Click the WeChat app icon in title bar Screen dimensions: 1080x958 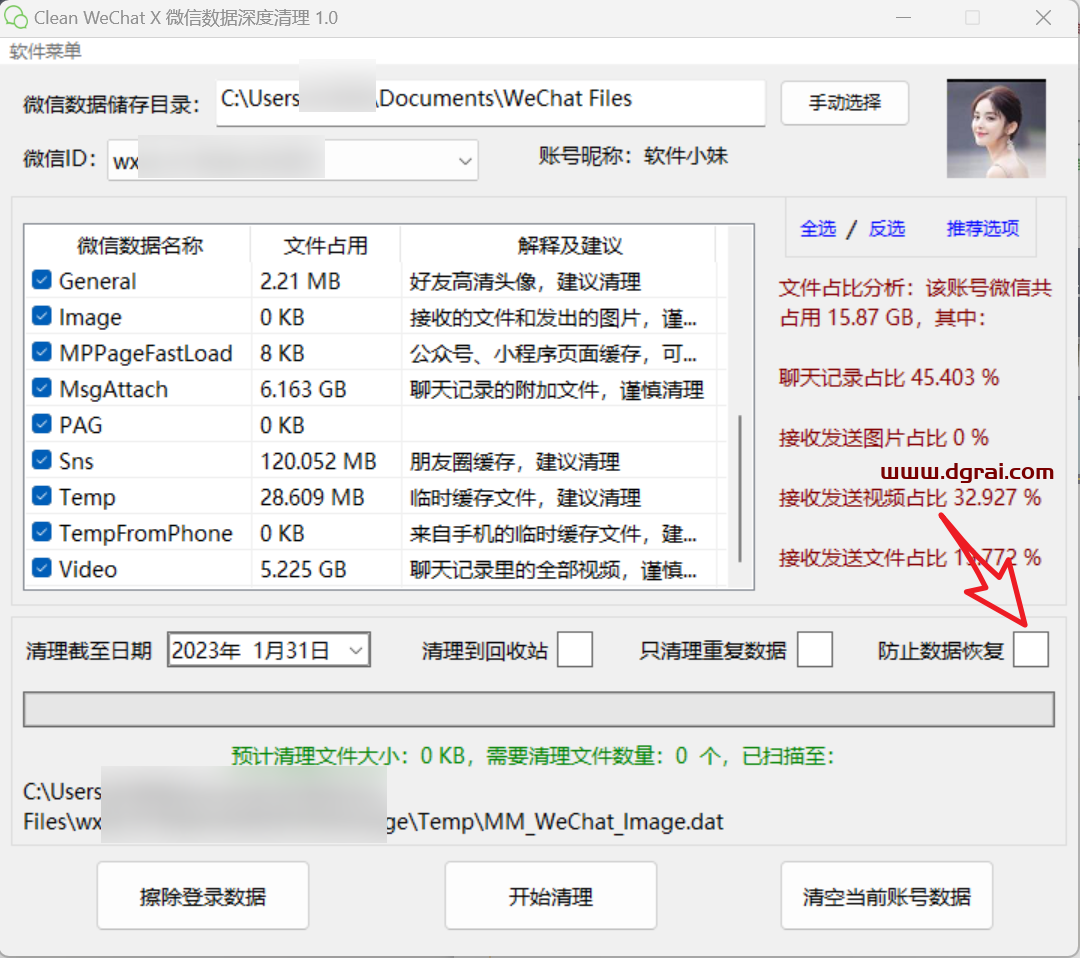16,17
